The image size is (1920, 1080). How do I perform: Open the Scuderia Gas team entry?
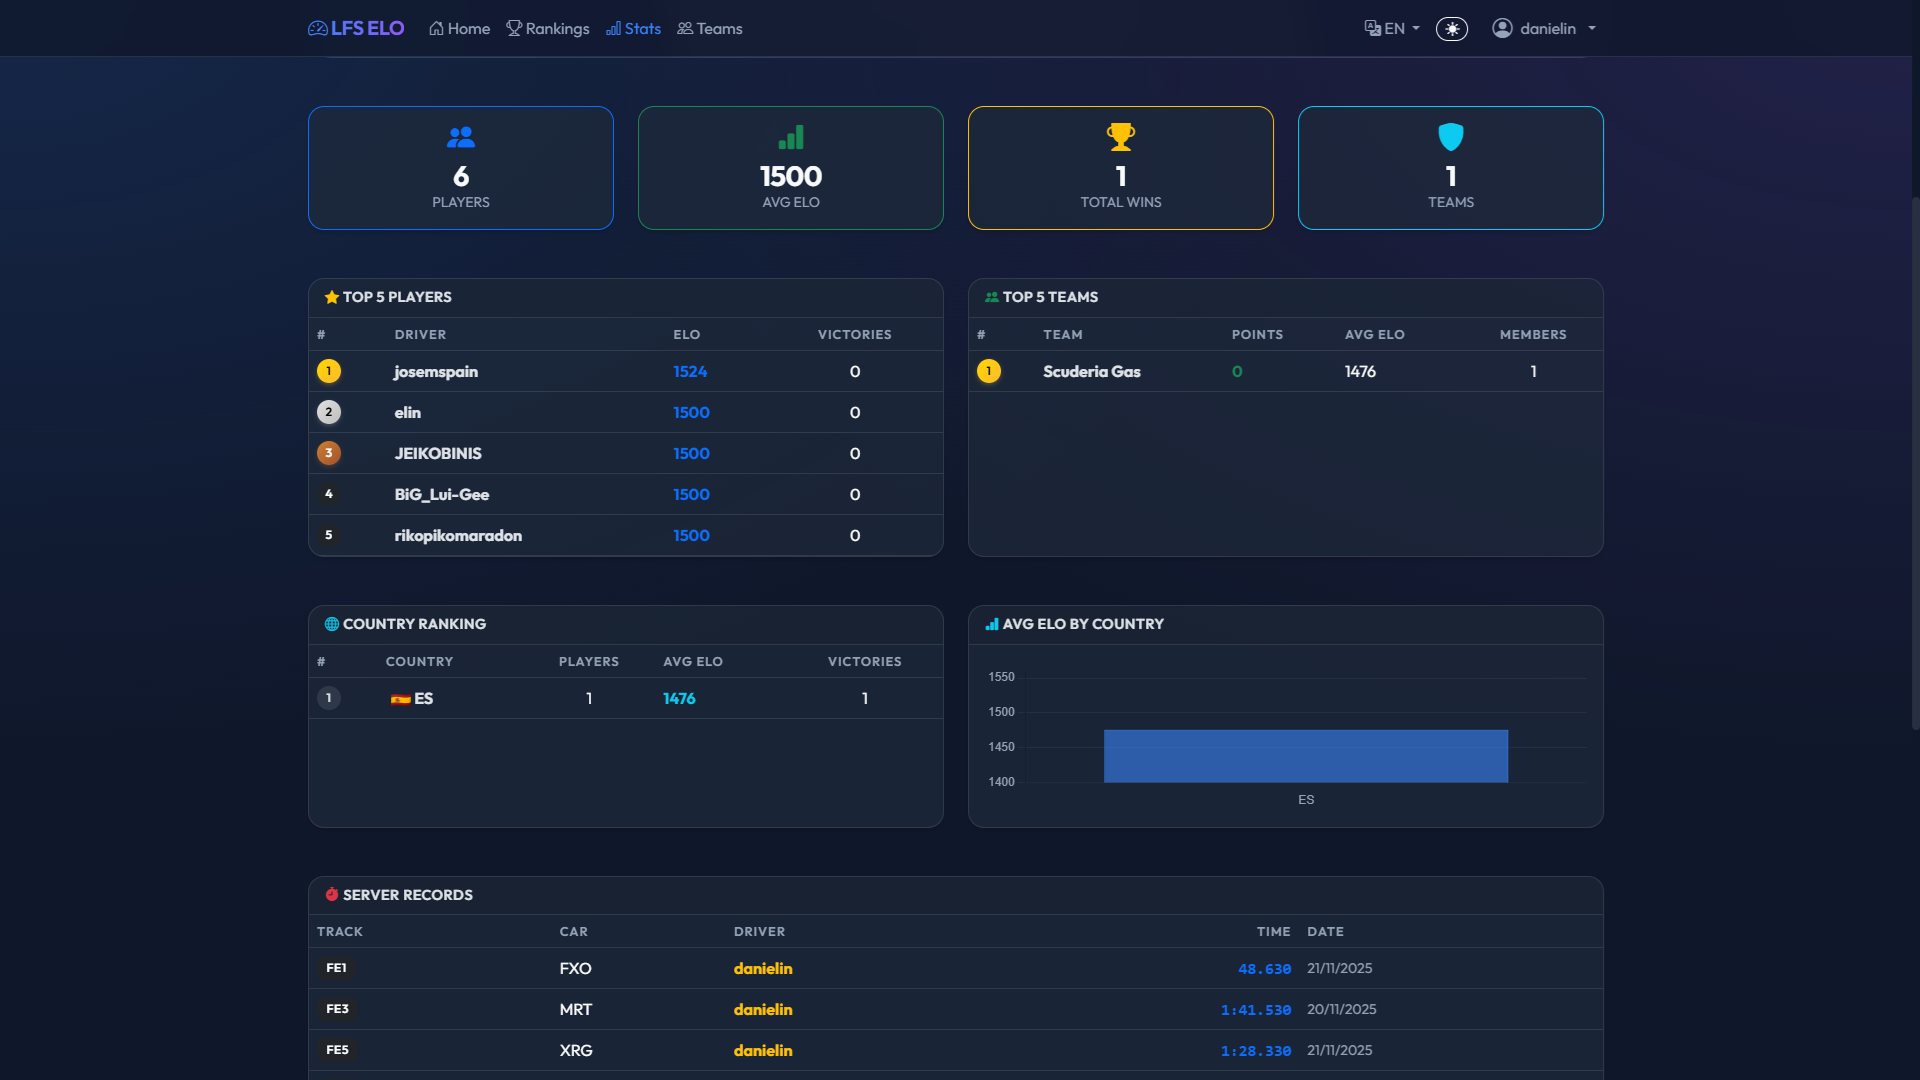pos(1091,371)
